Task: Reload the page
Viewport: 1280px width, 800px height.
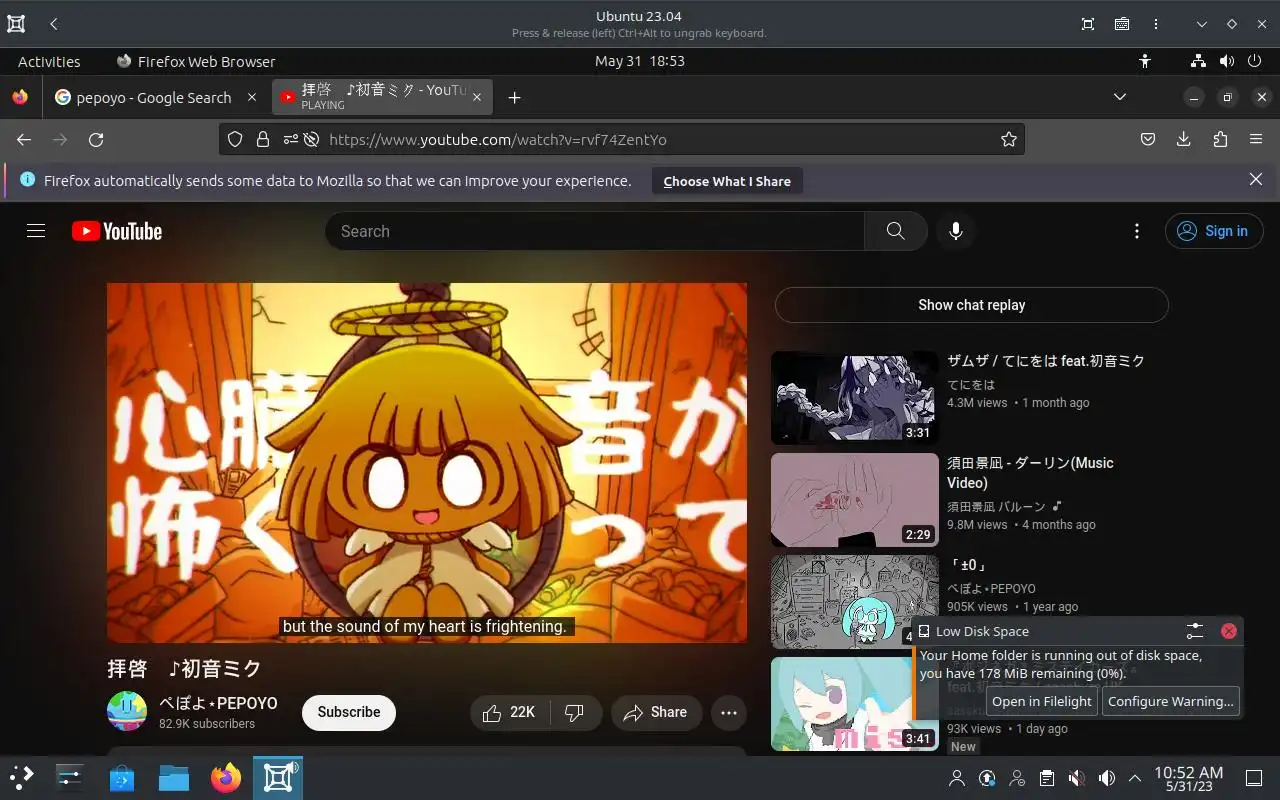Action: click(96, 139)
